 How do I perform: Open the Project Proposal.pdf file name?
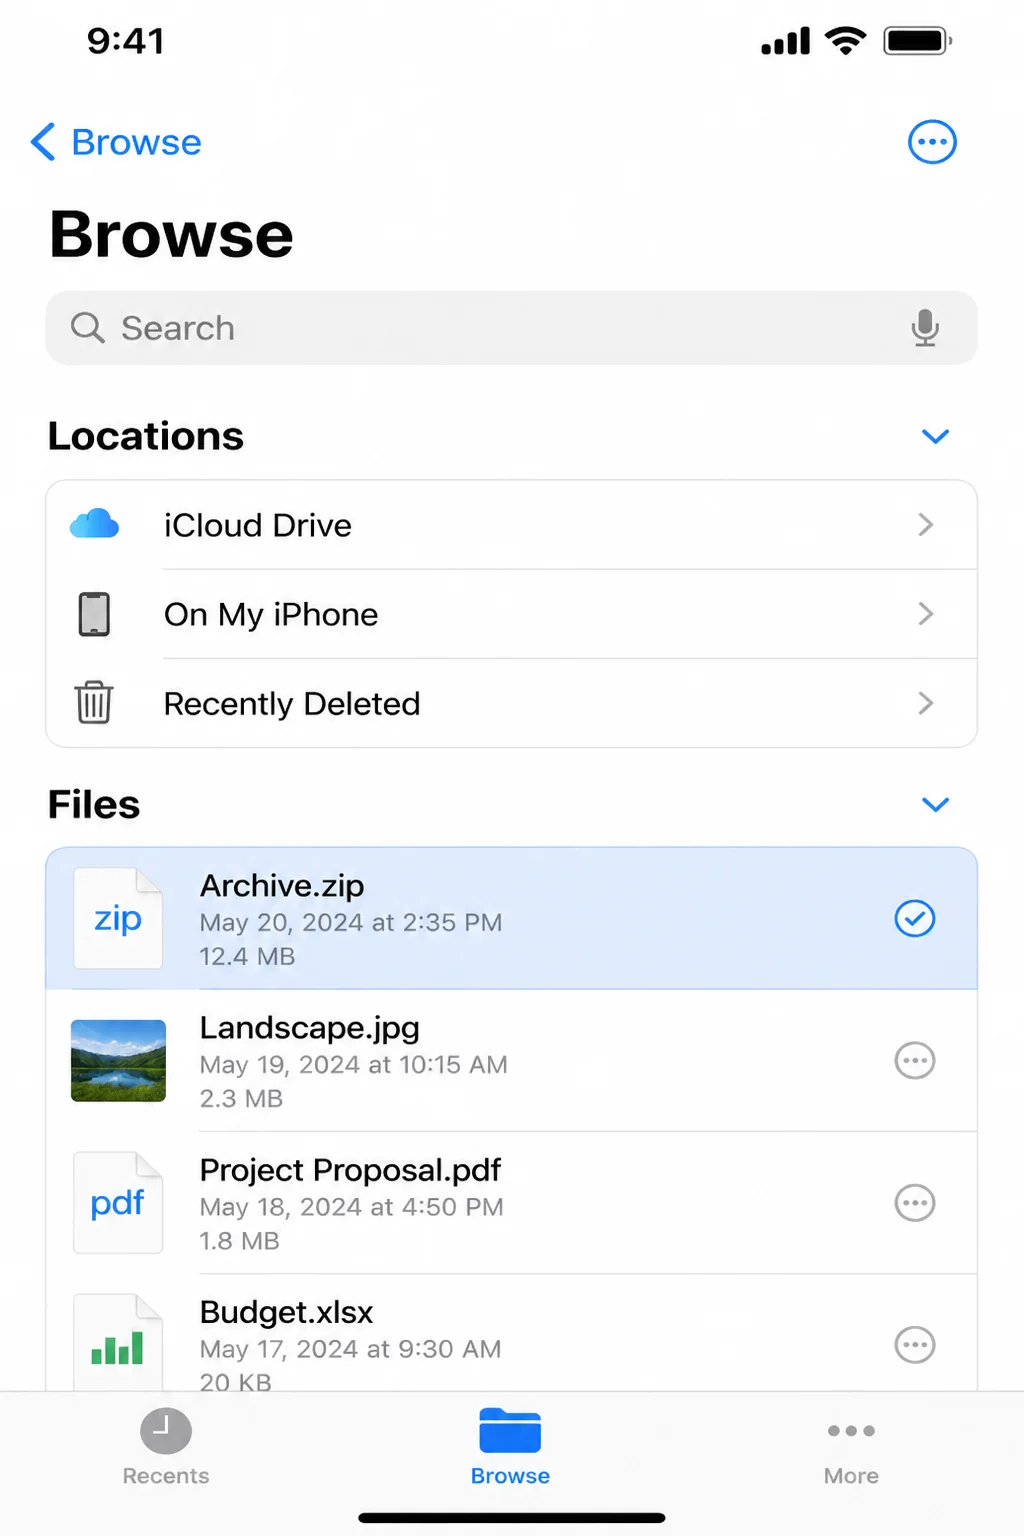click(x=350, y=1170)
